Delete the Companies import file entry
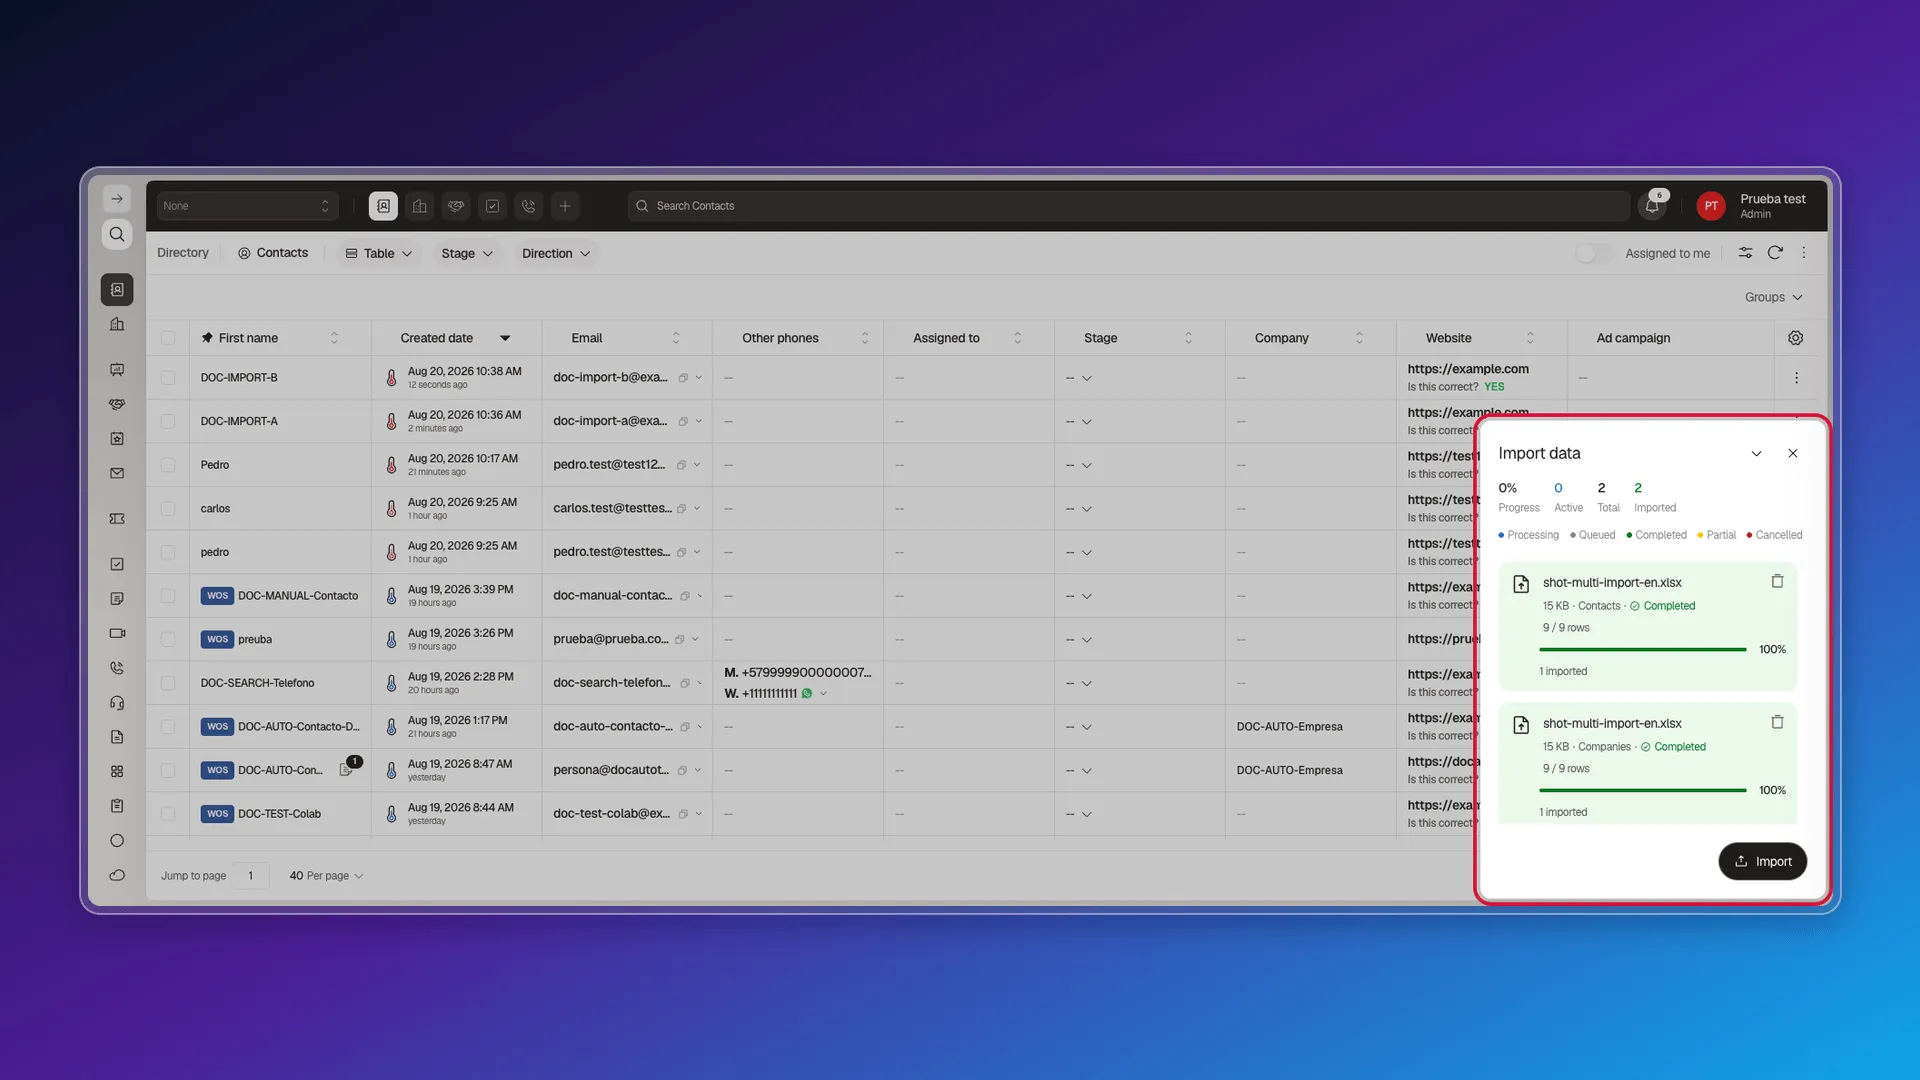Screen dimensions: 1920x1080 (x=1777, y=722)
